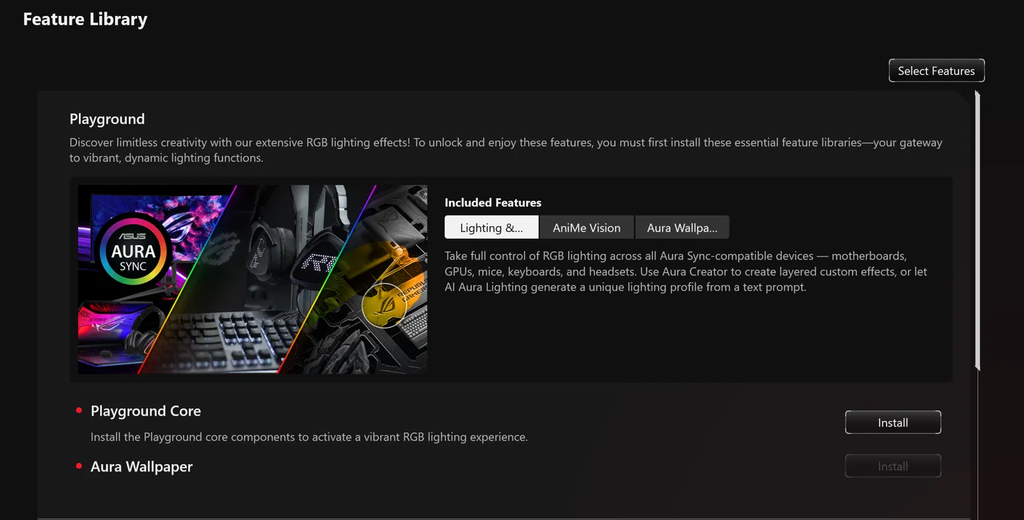The width and height of the screenshot is (1024, 520).
Task: Click the 'Discover limitless creativity' description text
Action: click(505, 150)
